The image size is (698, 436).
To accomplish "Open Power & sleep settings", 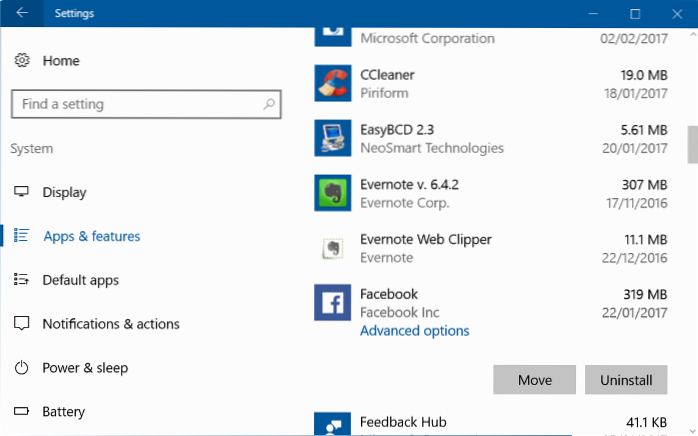I will tap(85, 368).
